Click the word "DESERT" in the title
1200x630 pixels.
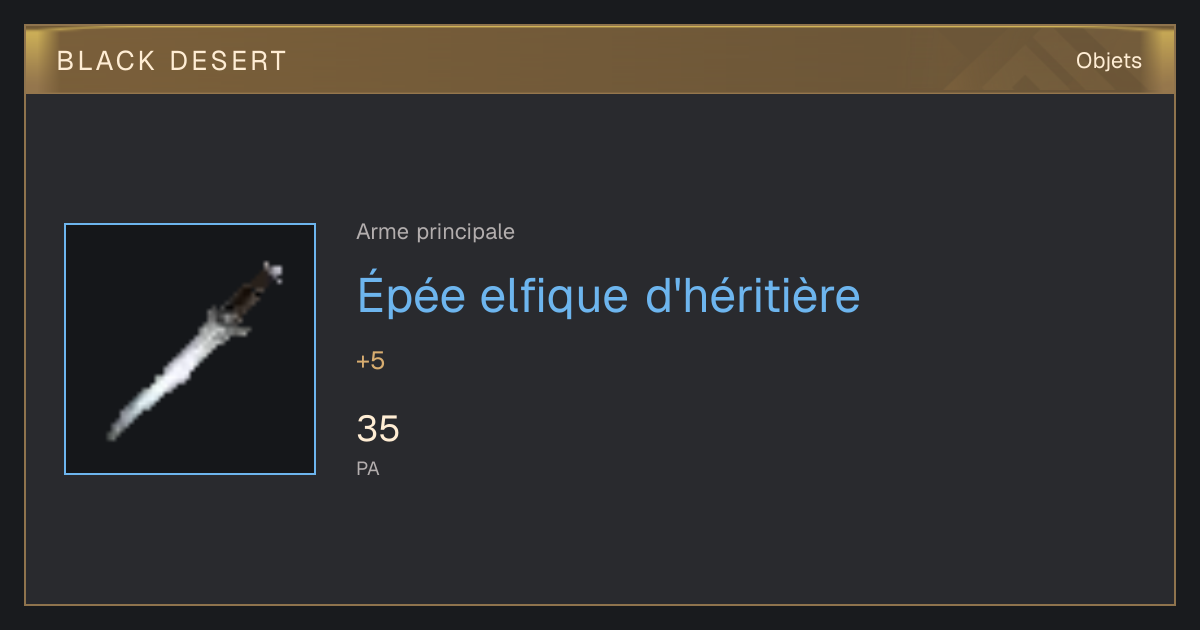(228, 61)
